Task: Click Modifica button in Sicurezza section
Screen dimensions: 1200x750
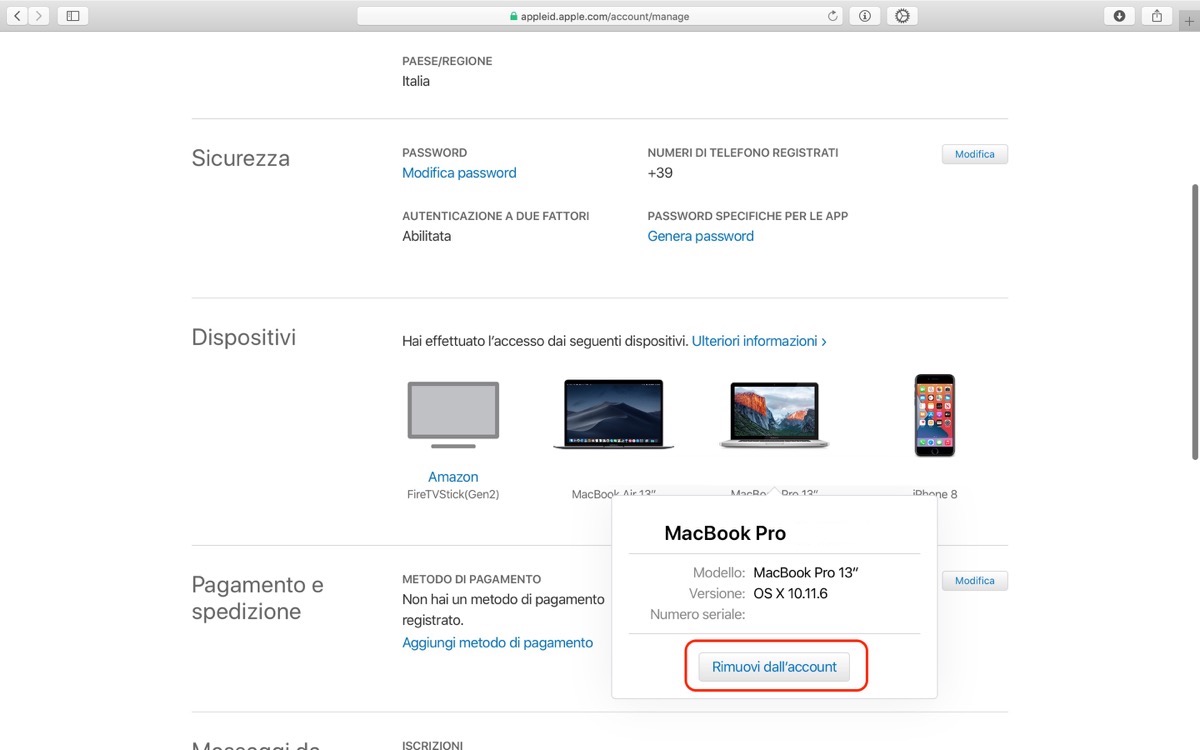Action: click(975, 154)
